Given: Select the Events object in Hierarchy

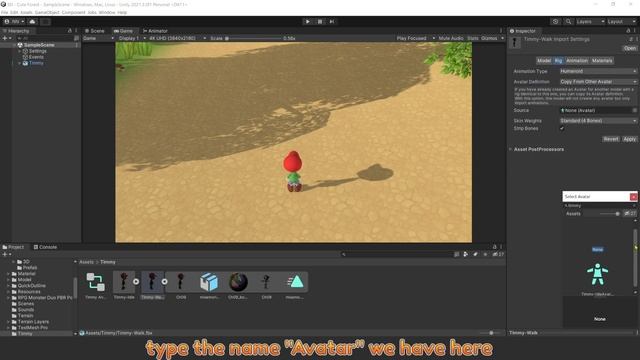Looking at the screenshot, I should click(x=36, y=57).
